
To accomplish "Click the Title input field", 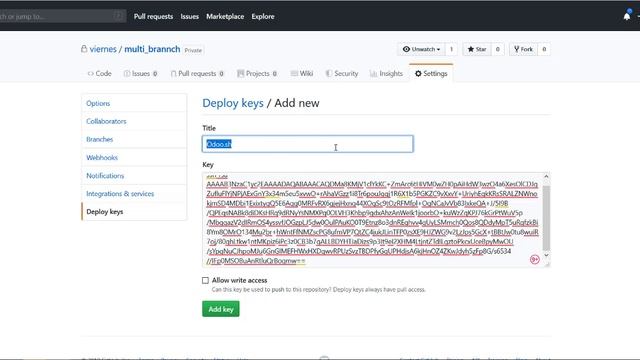I will (x=308, y=144).
